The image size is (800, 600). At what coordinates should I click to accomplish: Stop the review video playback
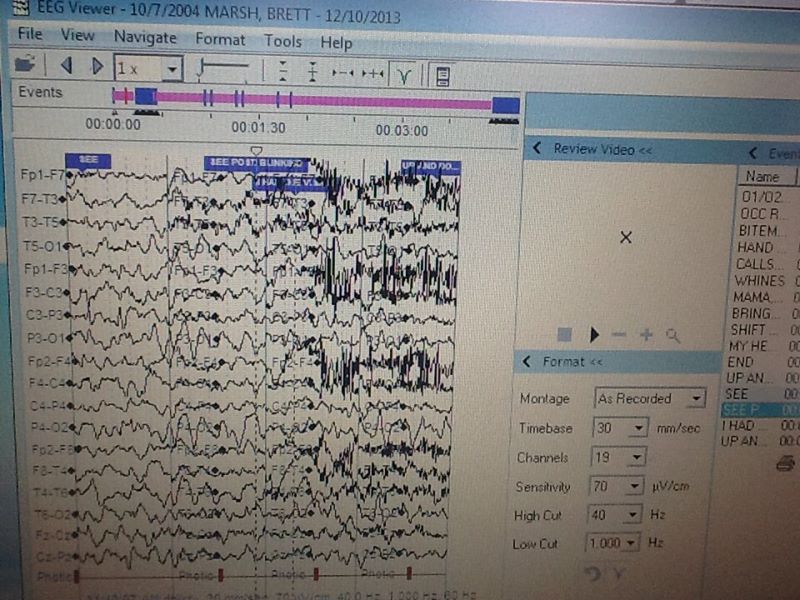[563, 335]
